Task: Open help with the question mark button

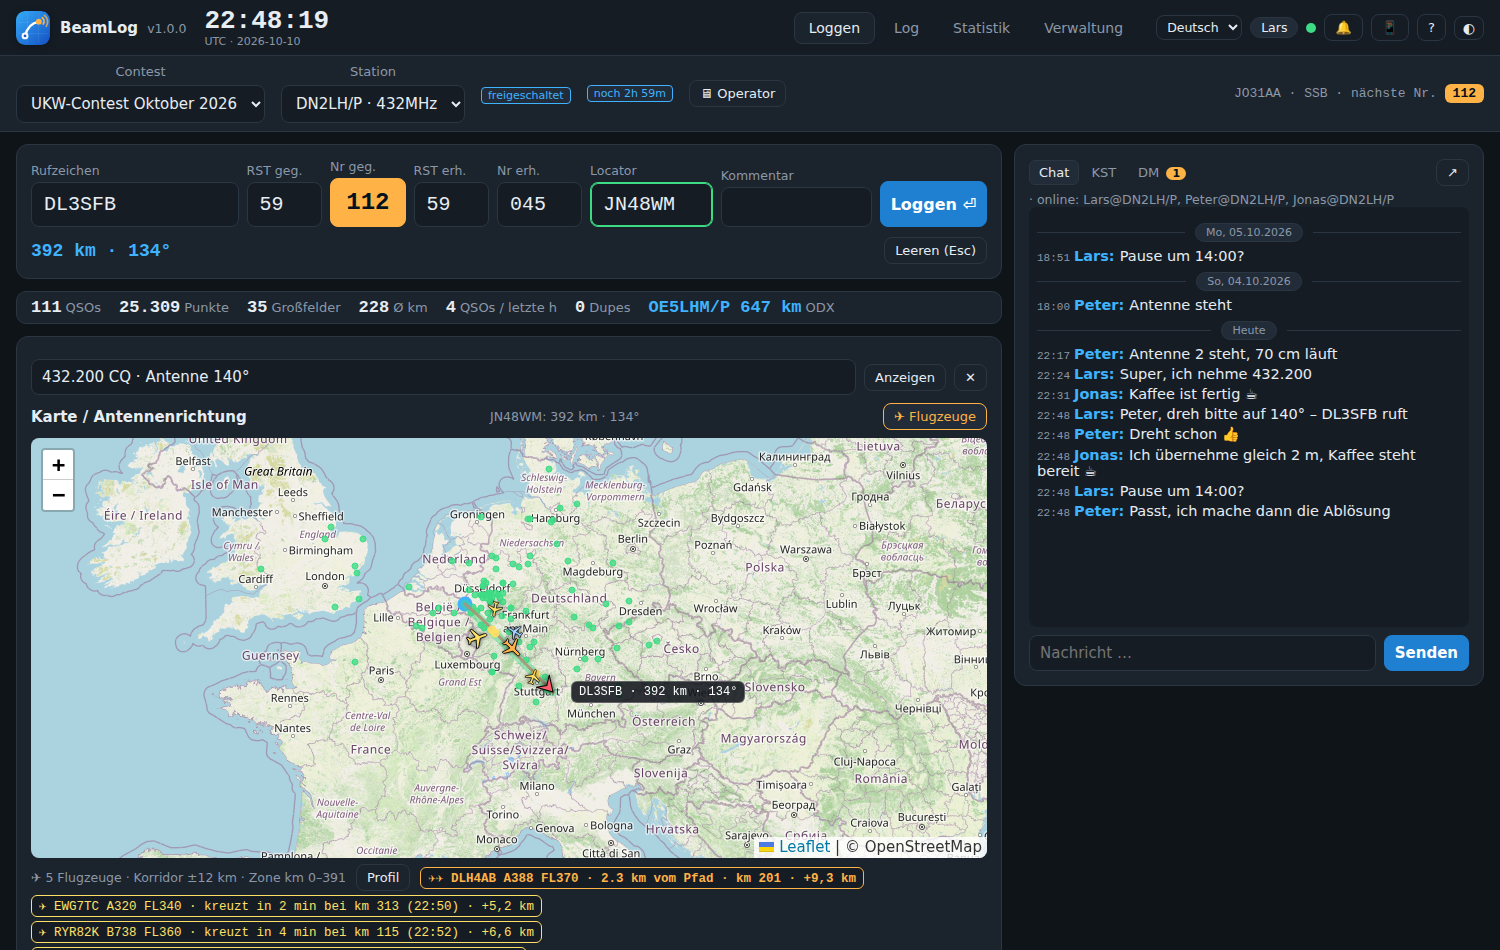Action: click(1431, 28)
